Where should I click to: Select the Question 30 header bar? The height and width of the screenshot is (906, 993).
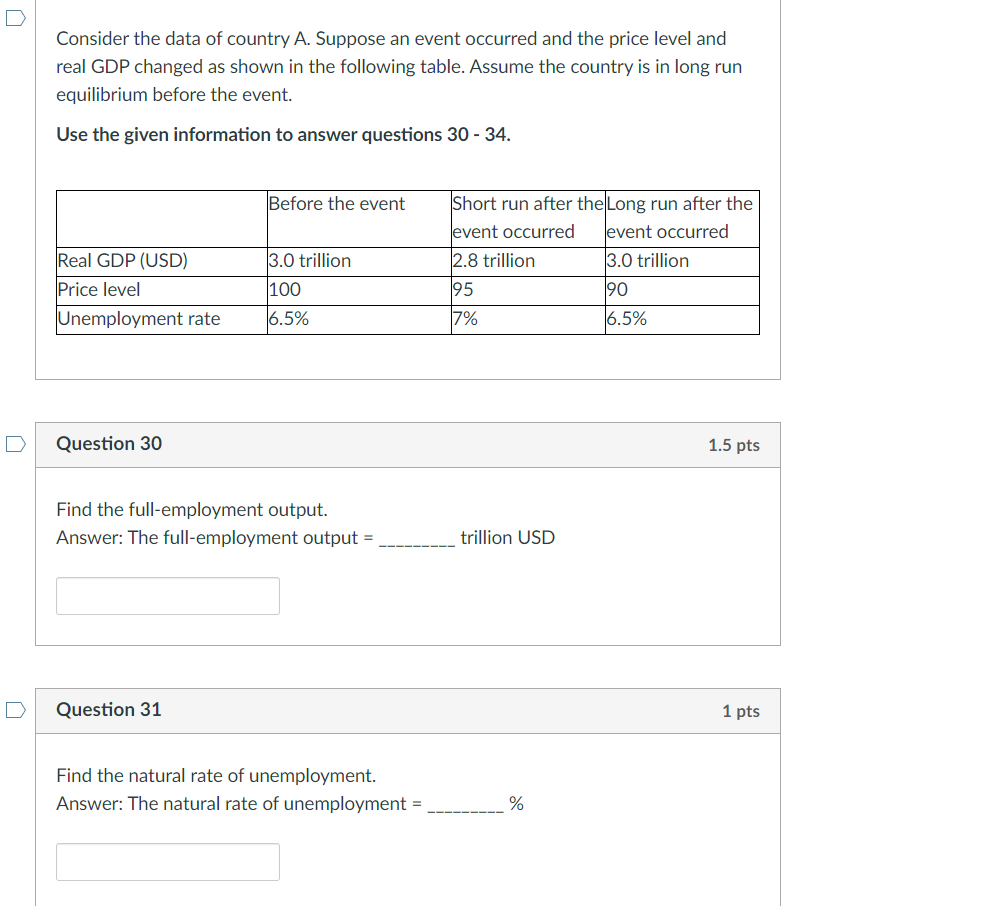pyautogui.click(x=408, y=443)
